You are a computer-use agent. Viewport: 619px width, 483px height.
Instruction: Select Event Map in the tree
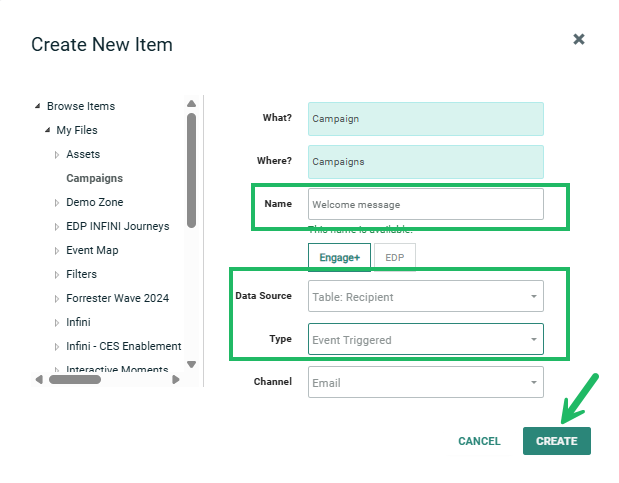pos(92,250)
